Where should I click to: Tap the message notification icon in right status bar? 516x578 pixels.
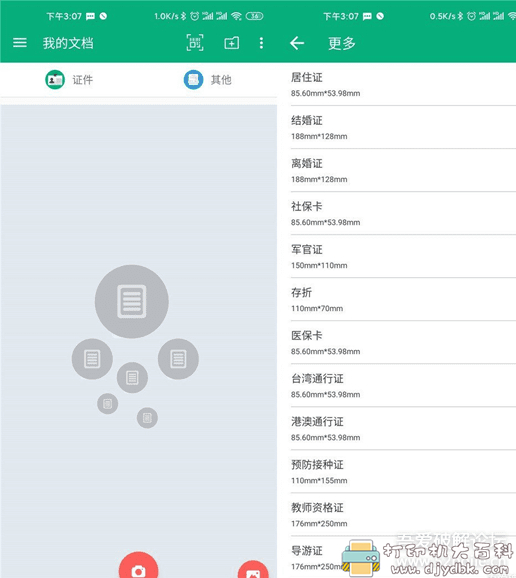(x=367, y=16)
